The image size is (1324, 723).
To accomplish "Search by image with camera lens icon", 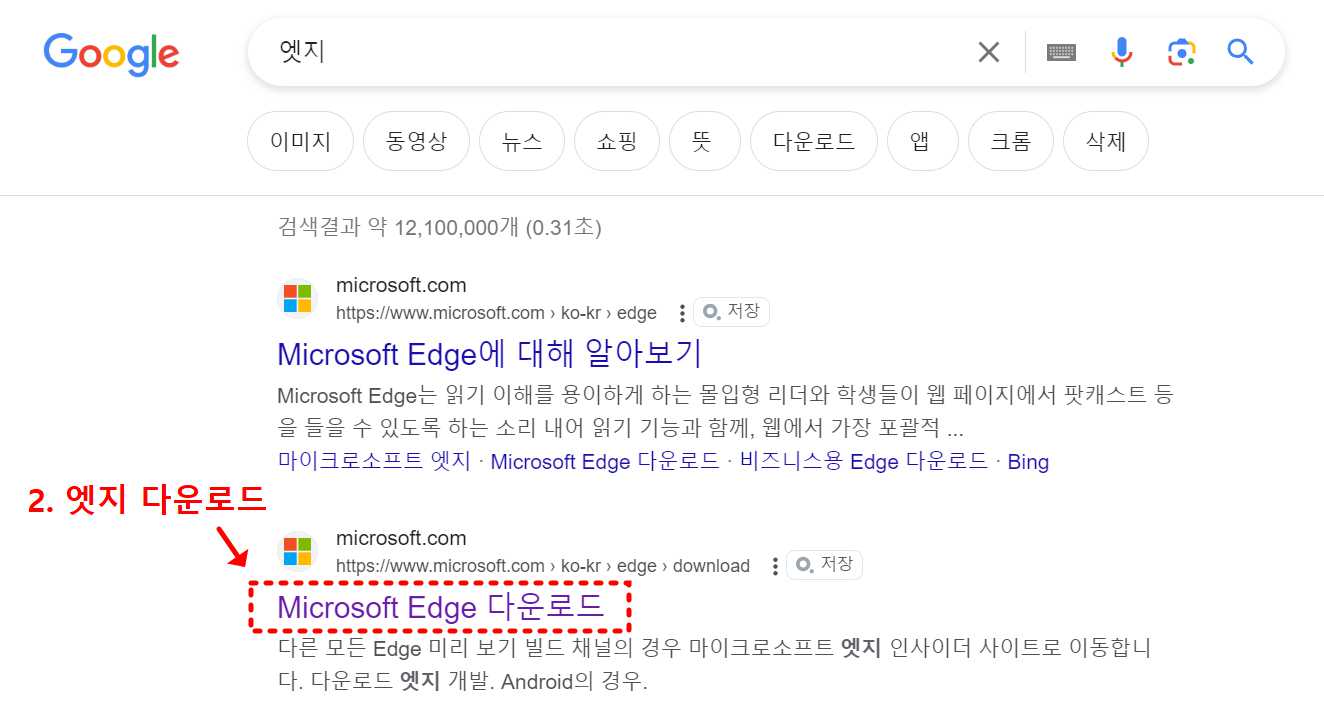I will [x=1181, y=52].
